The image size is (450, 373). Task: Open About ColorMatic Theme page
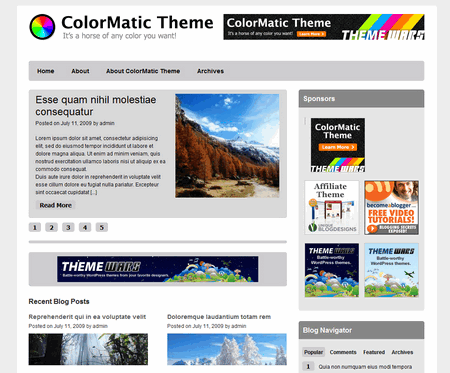(x=143, y=71)
